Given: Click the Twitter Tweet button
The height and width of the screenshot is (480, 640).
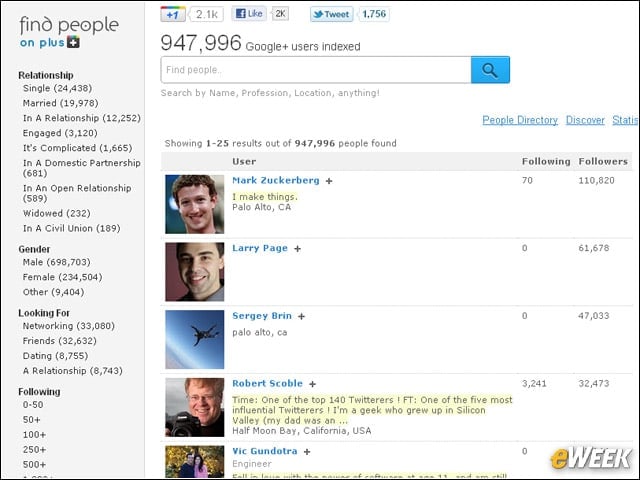Looking at the screenshot, I should (x=331, y=14).
